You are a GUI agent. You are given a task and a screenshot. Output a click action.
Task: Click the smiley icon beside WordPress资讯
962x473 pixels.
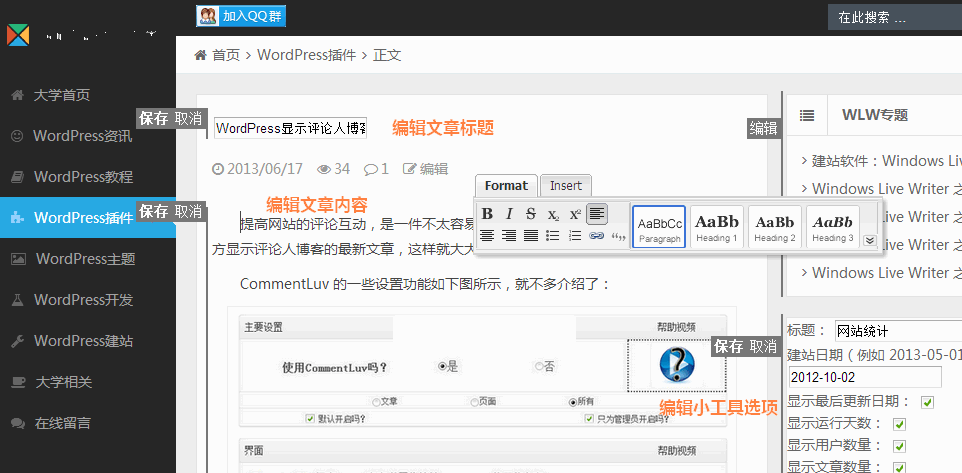click(17, 136)
